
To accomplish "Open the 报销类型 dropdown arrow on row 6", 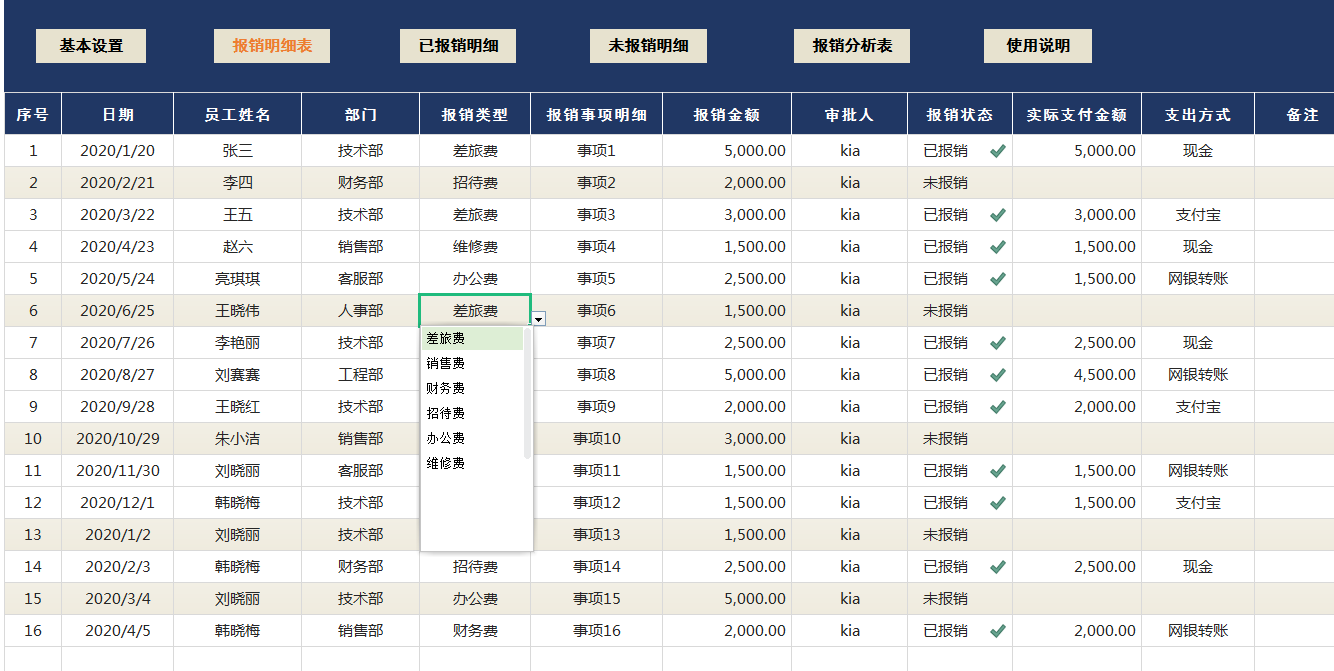I will point(538,317).
